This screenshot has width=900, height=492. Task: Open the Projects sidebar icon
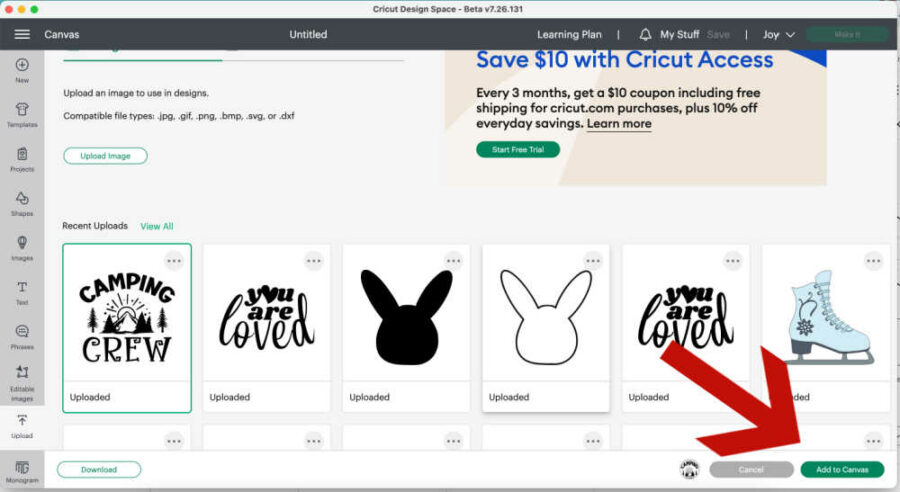click(22, 159)
